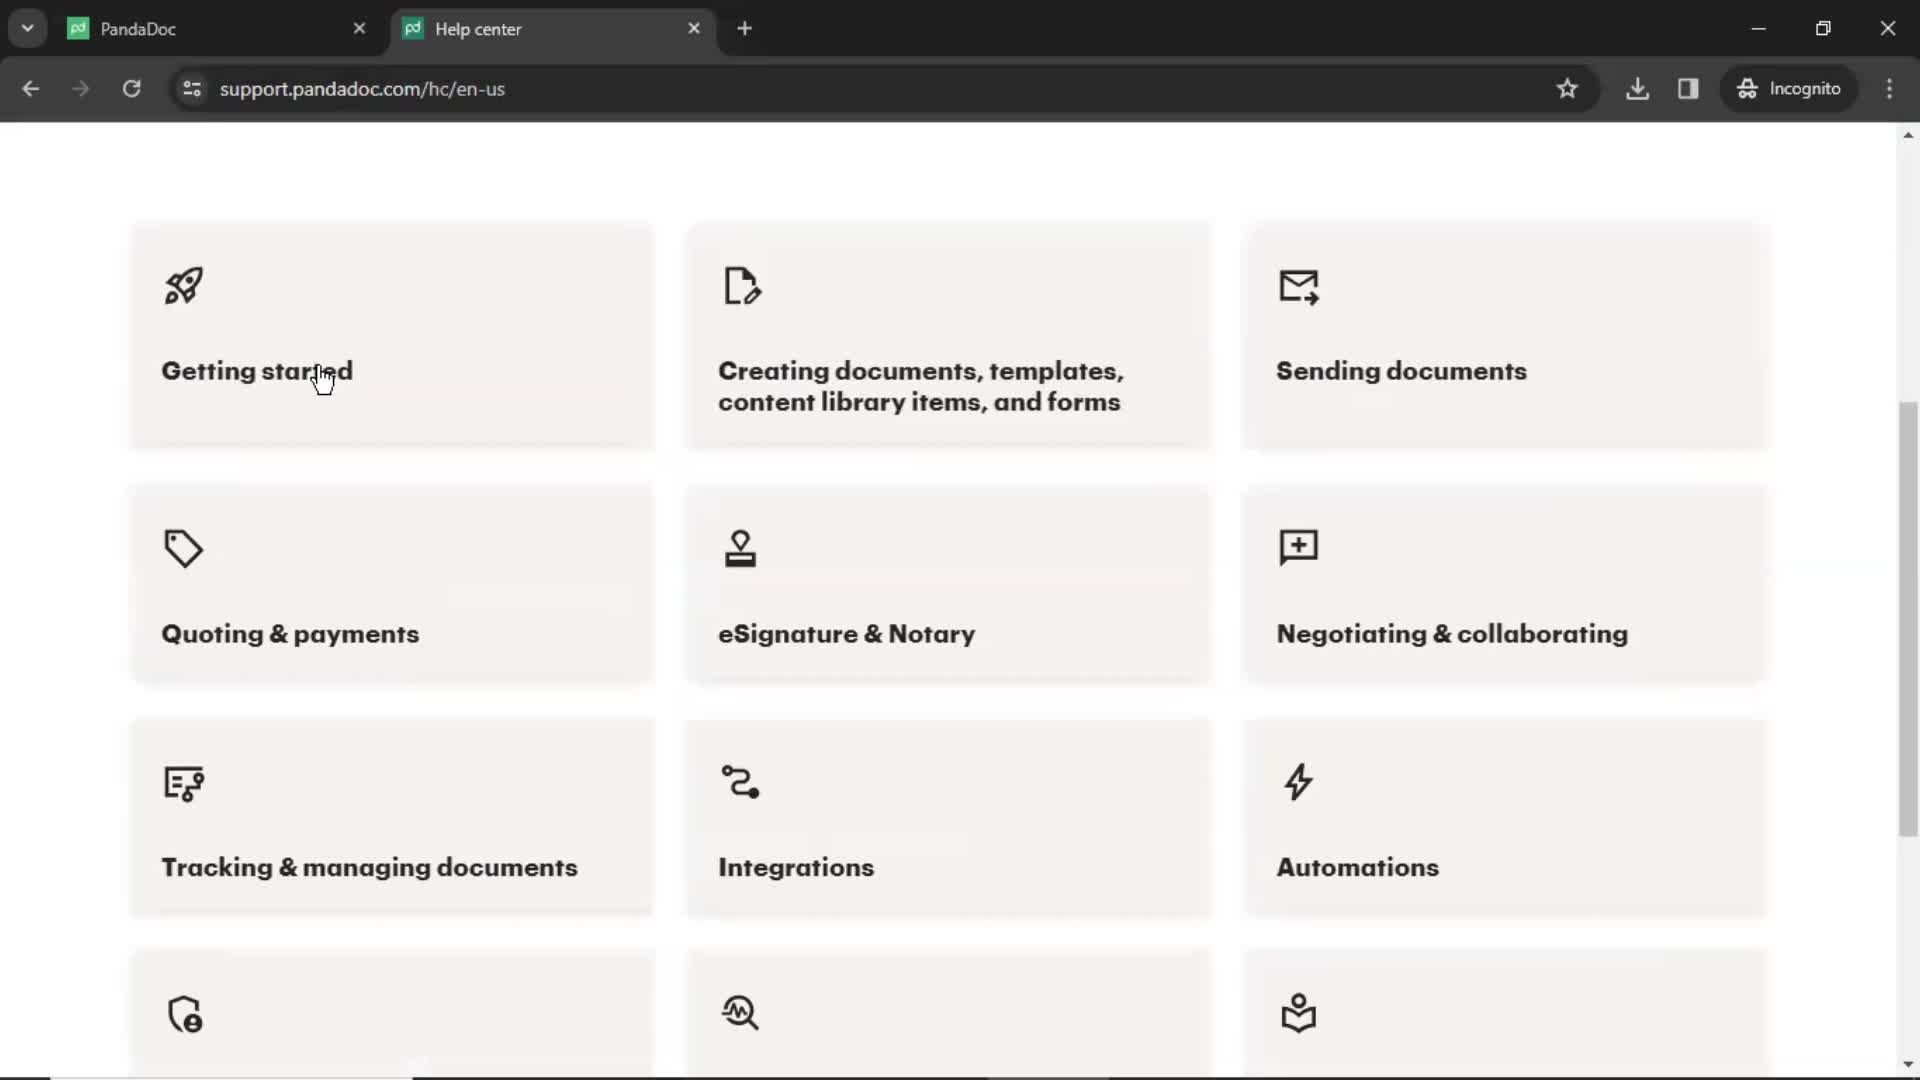Open the Negotiating & collaborating category
The image size is (1920, 1080).
pos(1505,585)
